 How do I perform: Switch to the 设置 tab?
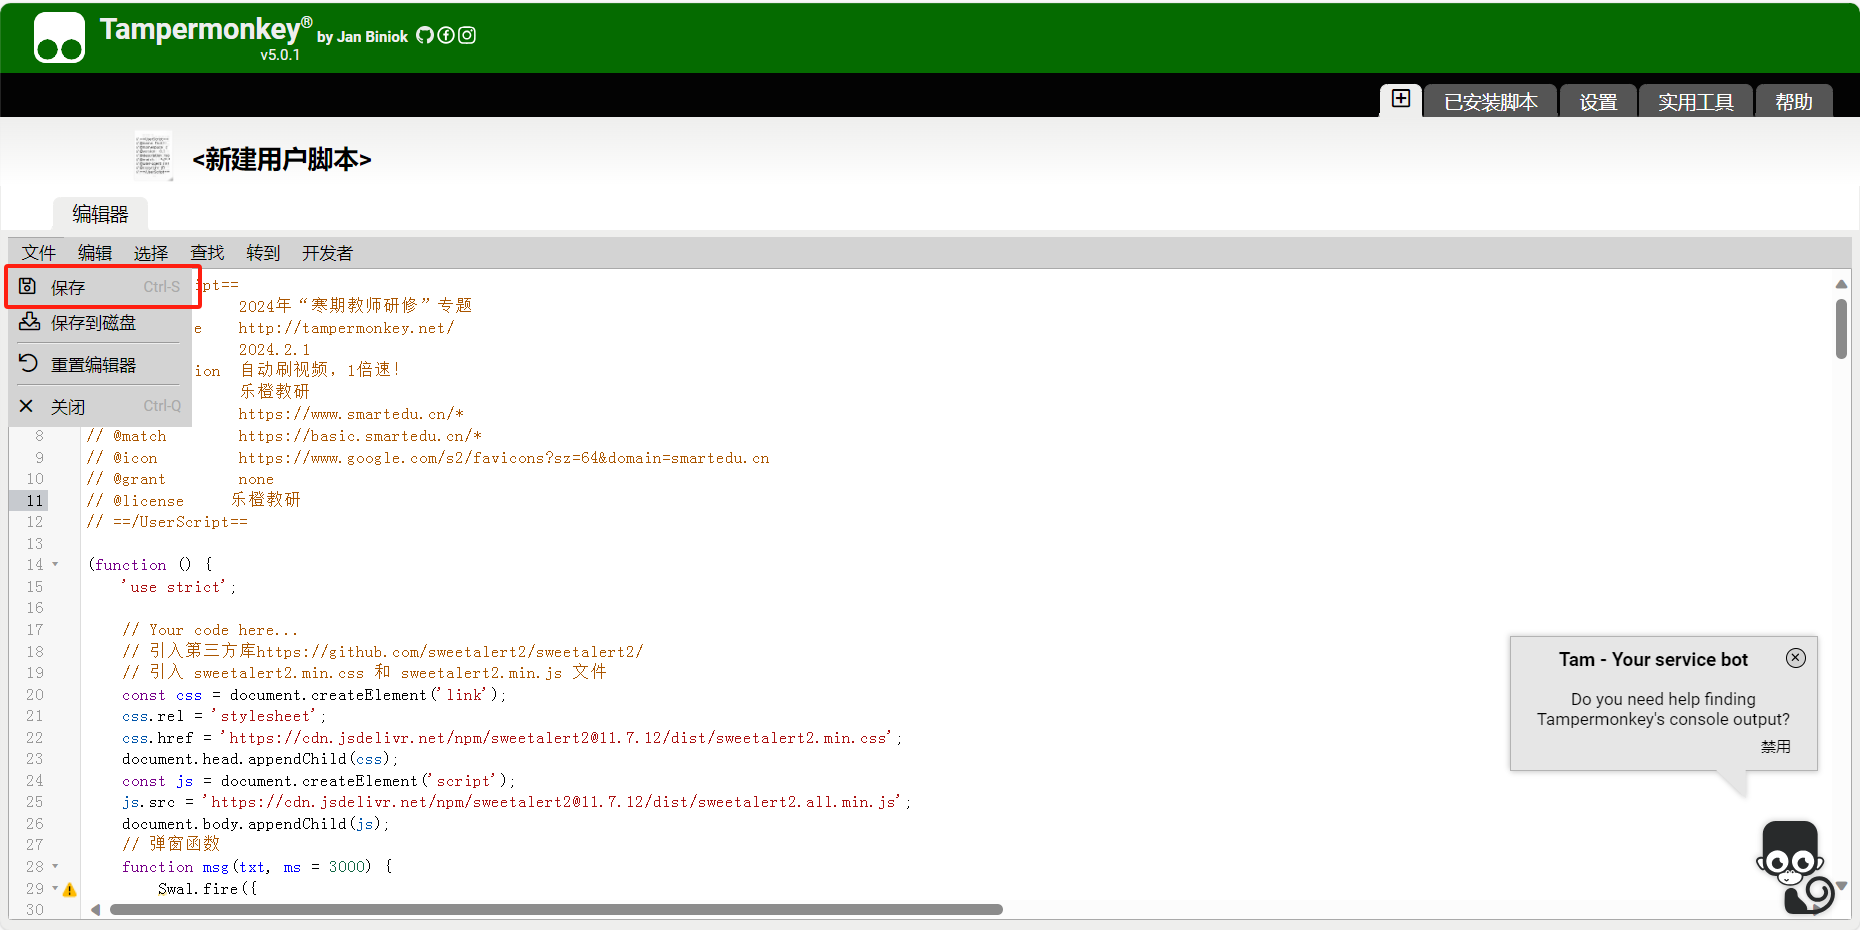tap(1598, 101)
